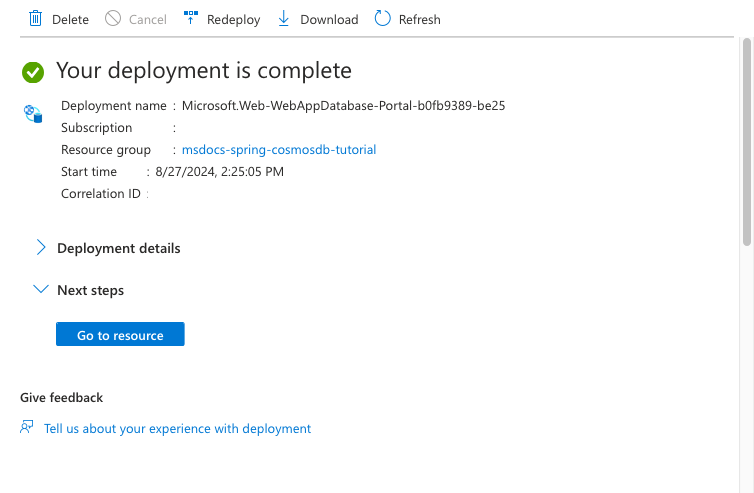Click the Download arrow icon
This screenshot has width=754, height=493.
(284, 19)
